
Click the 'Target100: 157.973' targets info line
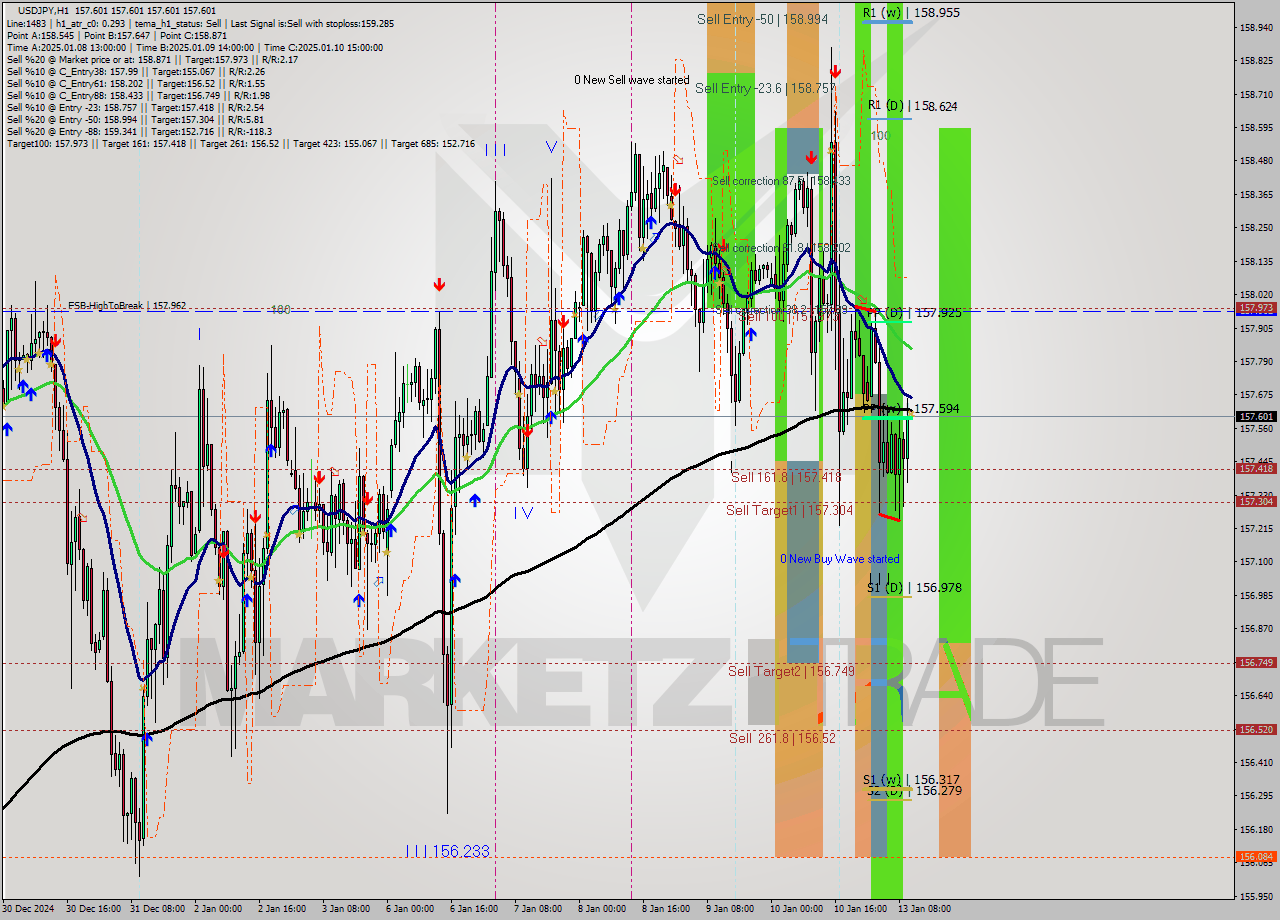pos(241,143)
